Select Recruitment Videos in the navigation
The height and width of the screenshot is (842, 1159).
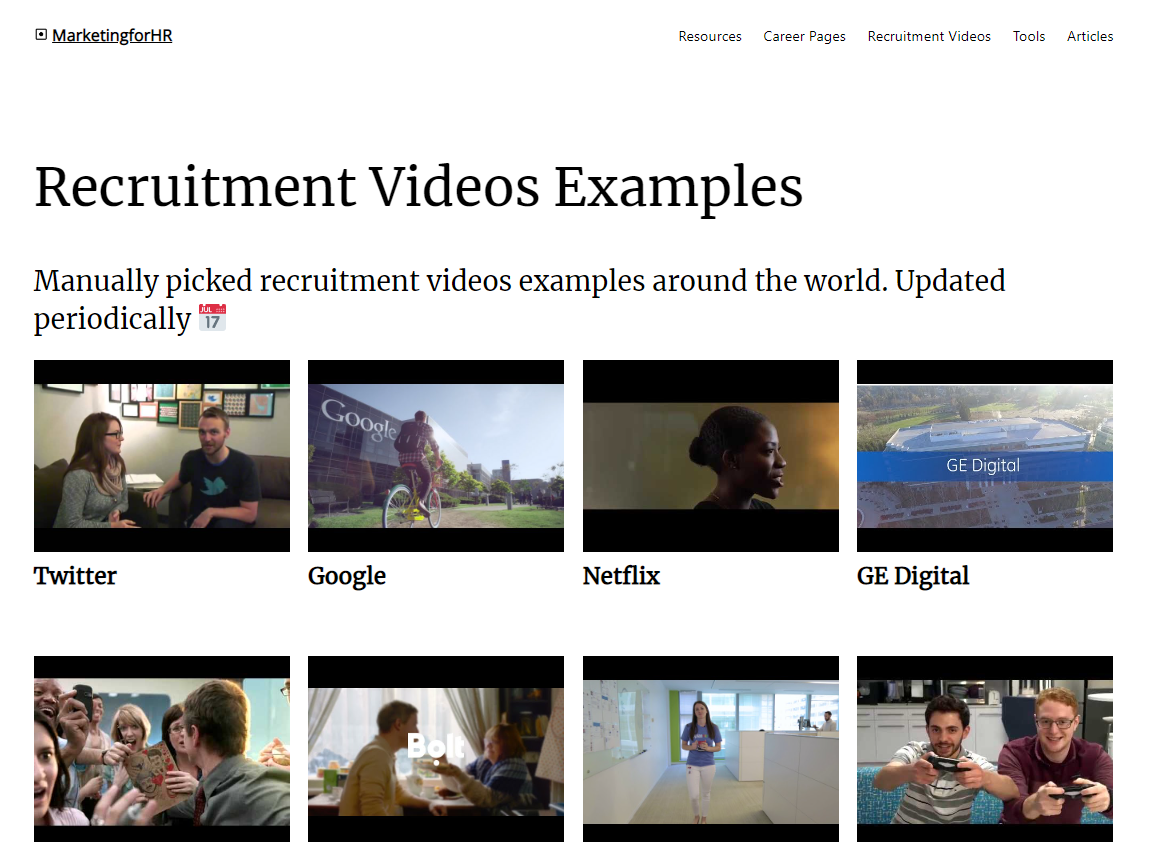click(929, 36)
